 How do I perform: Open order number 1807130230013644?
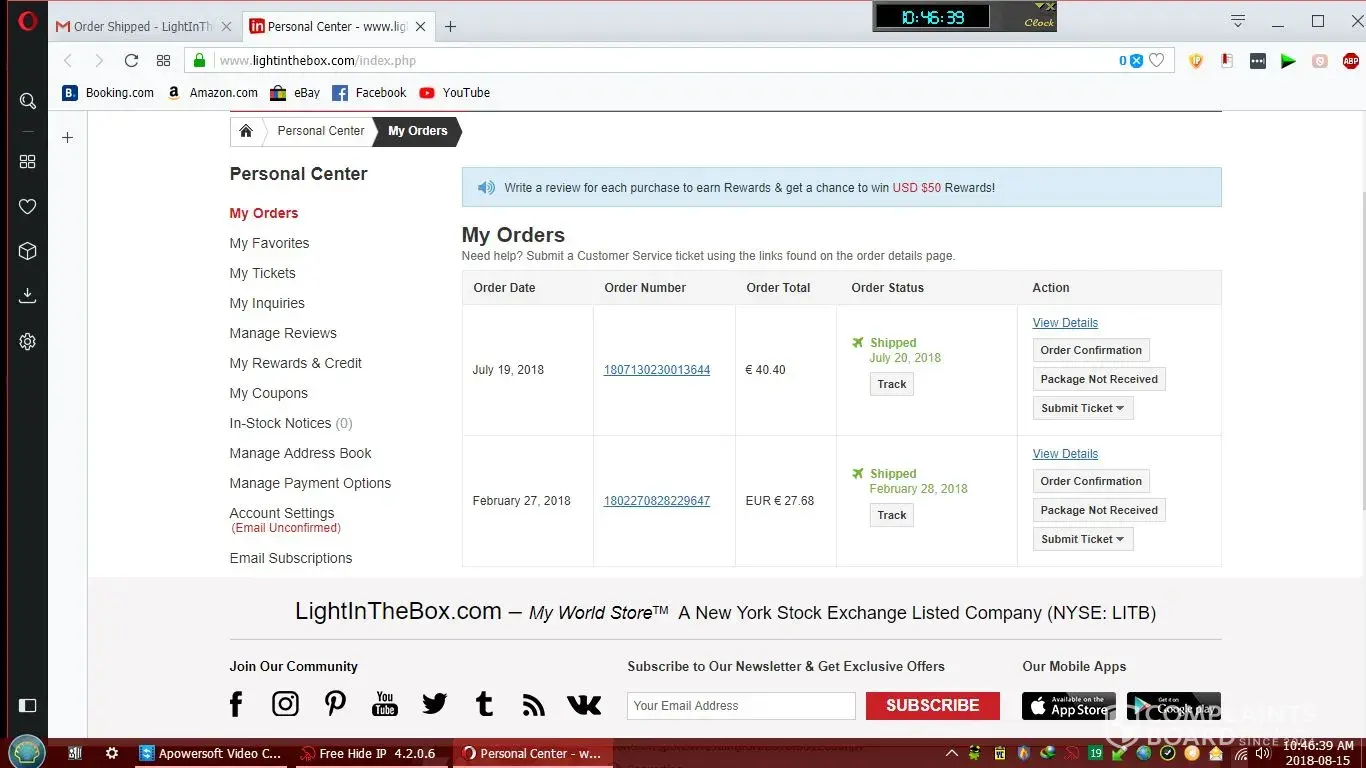click(657, 370)
